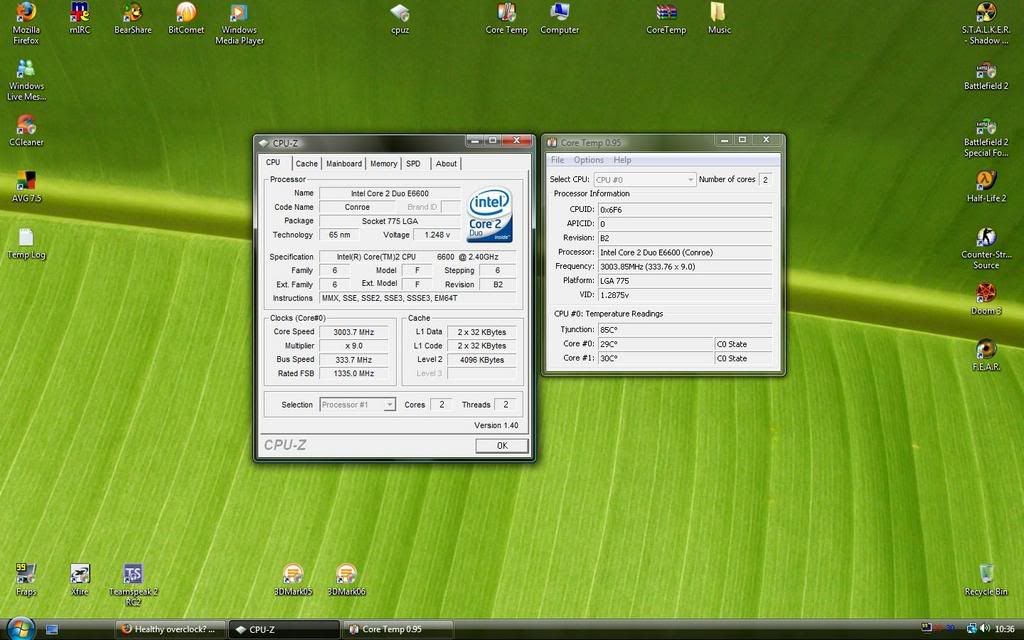Click the 10:36 clock in the tray
This screenshot has height=640, width=1024.
click(1004, 629)
